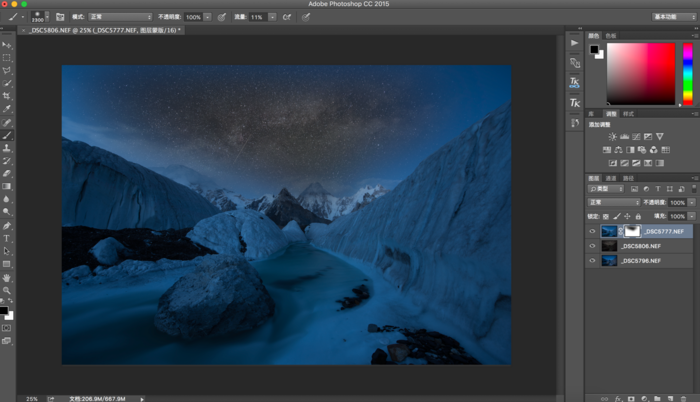Select the _DSC5777.NEF layer mask thumbnail
This screenshot has height=402, width=700.
[x=631, y=231]
